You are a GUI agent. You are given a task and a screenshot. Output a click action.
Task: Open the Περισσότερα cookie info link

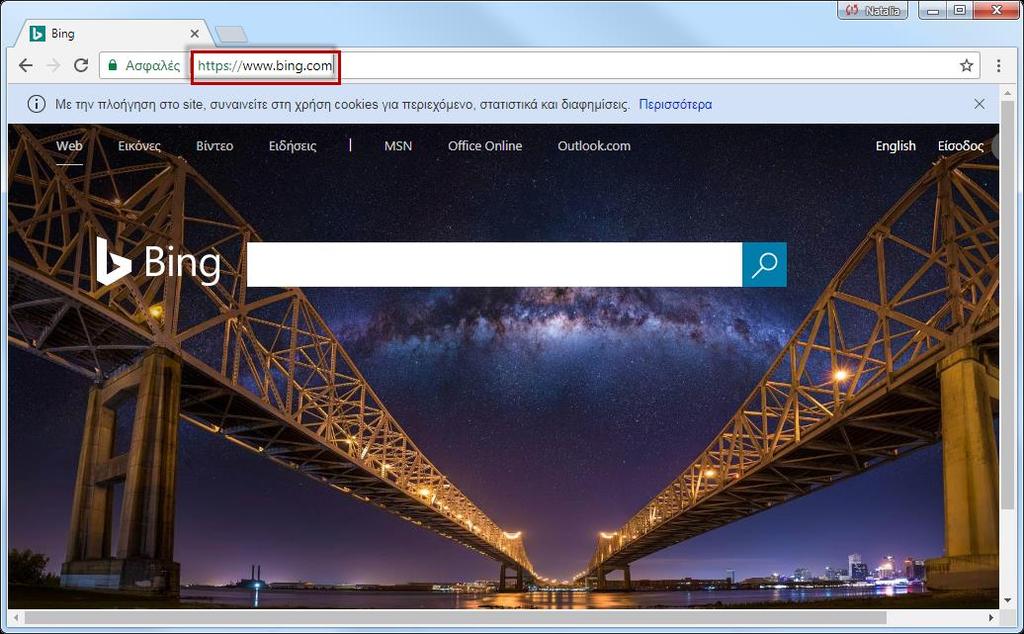(675, 104)
